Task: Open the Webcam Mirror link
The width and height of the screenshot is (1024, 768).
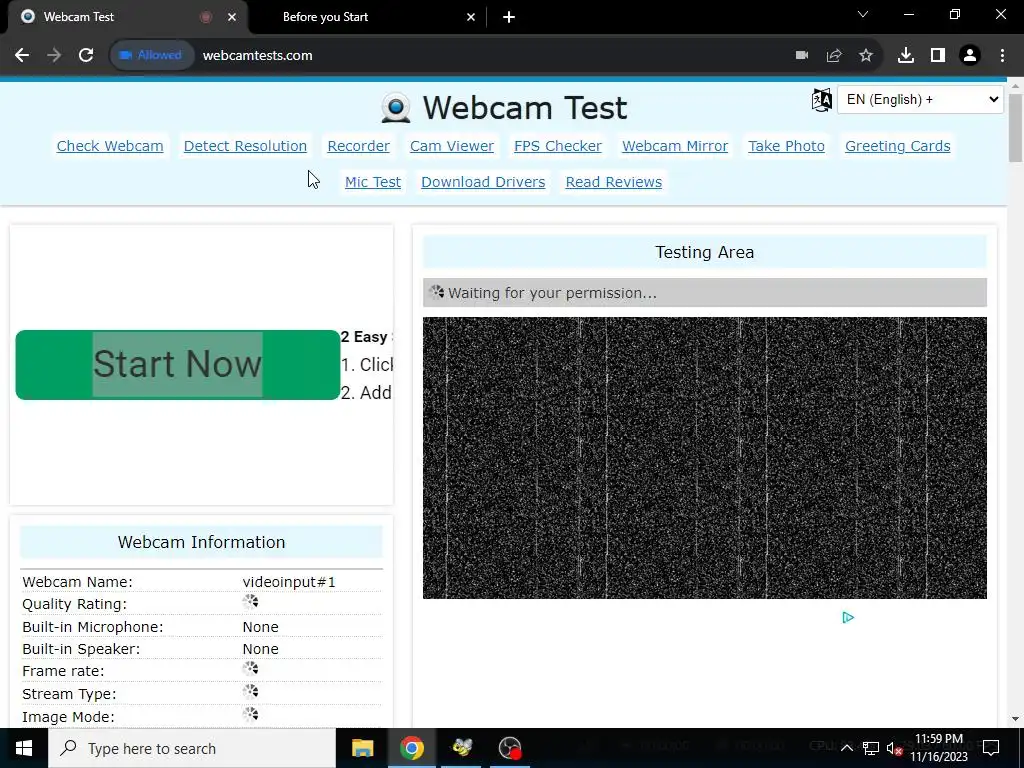Action: tap(675, 146)
